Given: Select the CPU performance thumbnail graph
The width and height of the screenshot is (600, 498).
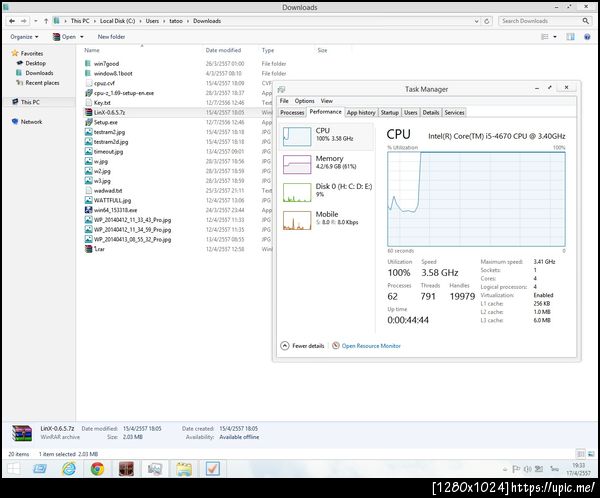Looking at the screenshot, I should click(x=297, y=136).
